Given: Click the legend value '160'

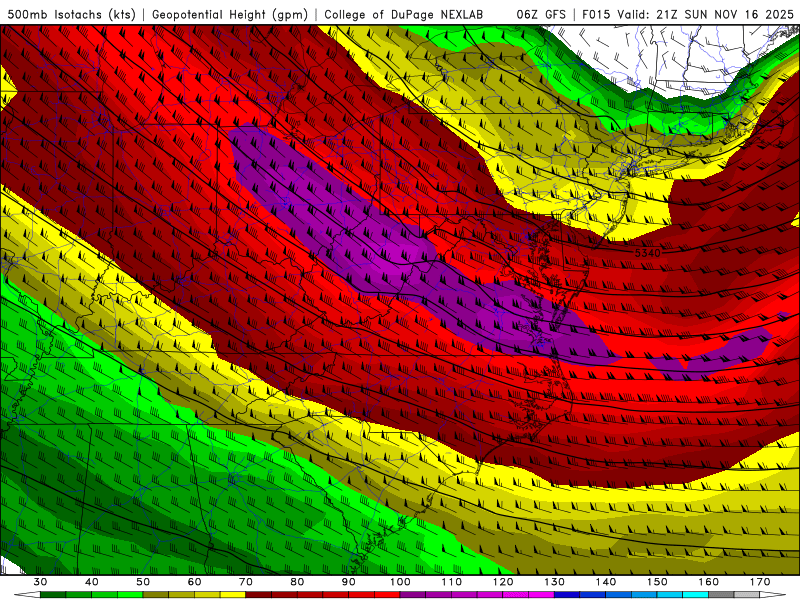Looking at the screenshot, I should [x=709, y=582].
